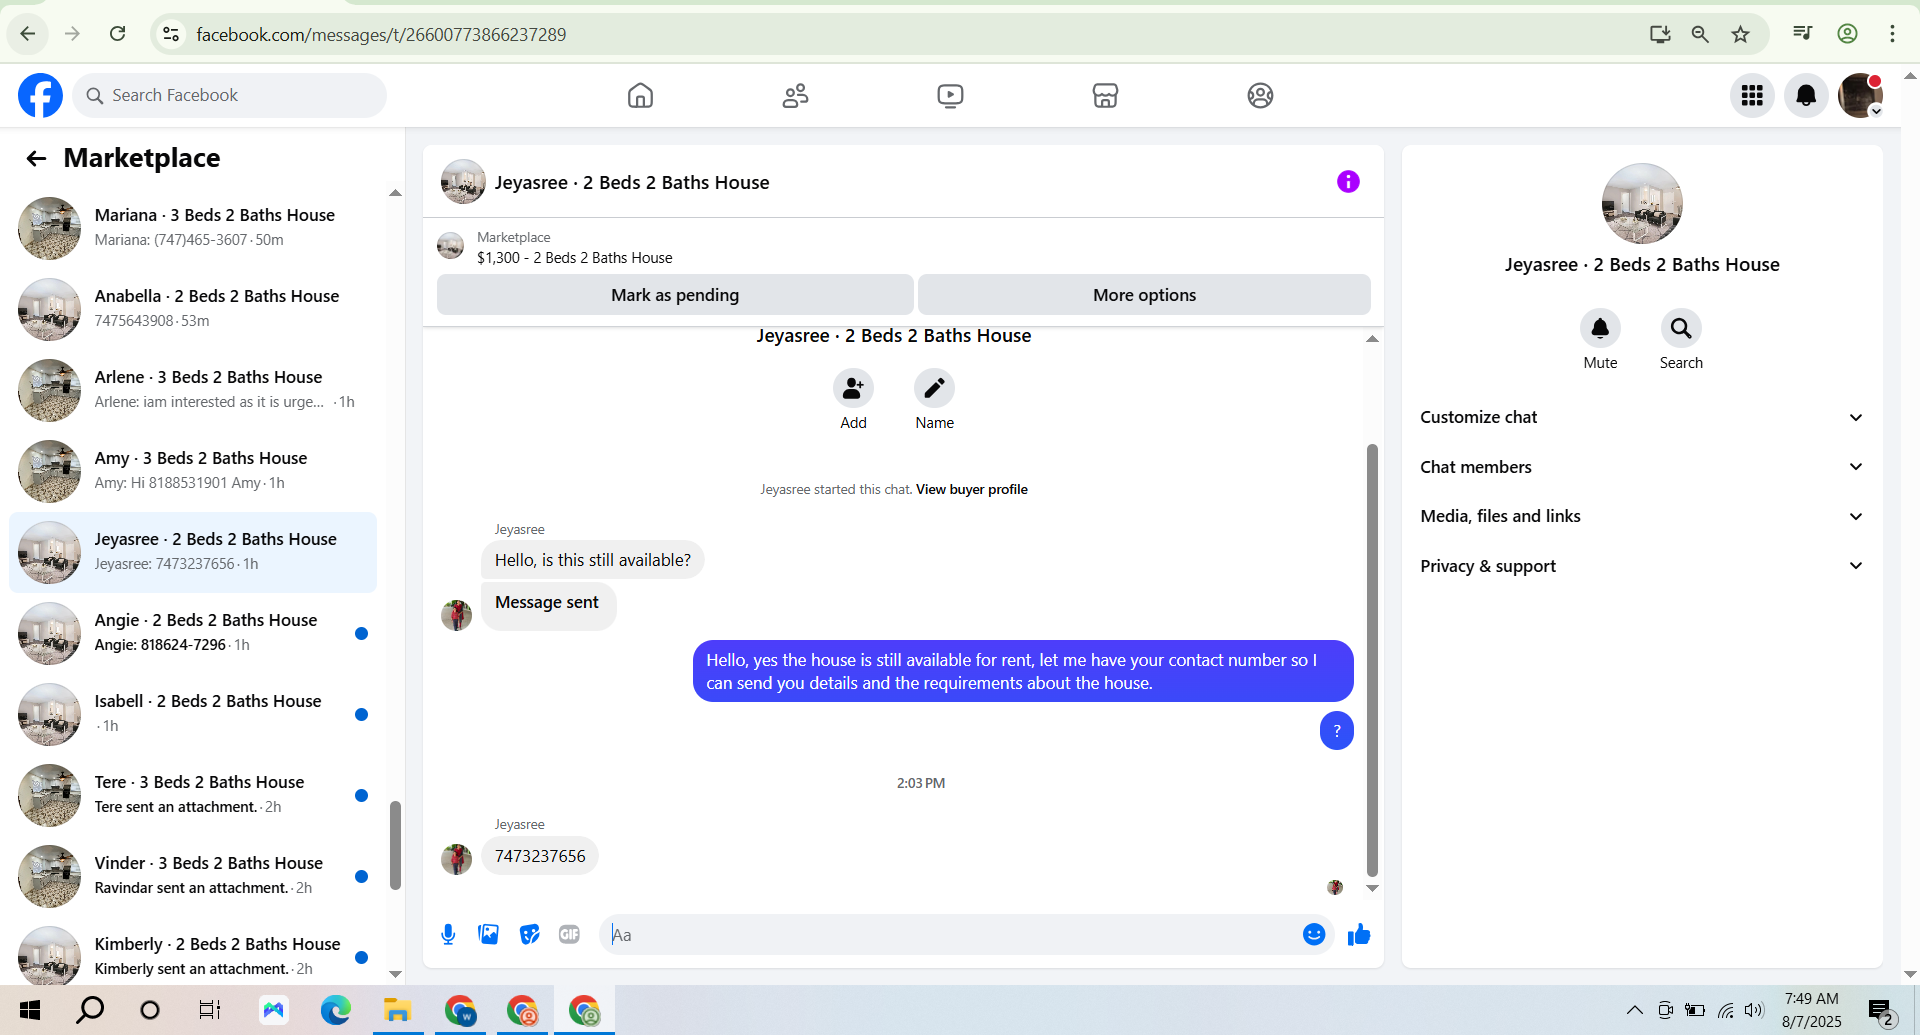Click the browser back arrow
This screenshot has width=1920, height=1035.
28,34
